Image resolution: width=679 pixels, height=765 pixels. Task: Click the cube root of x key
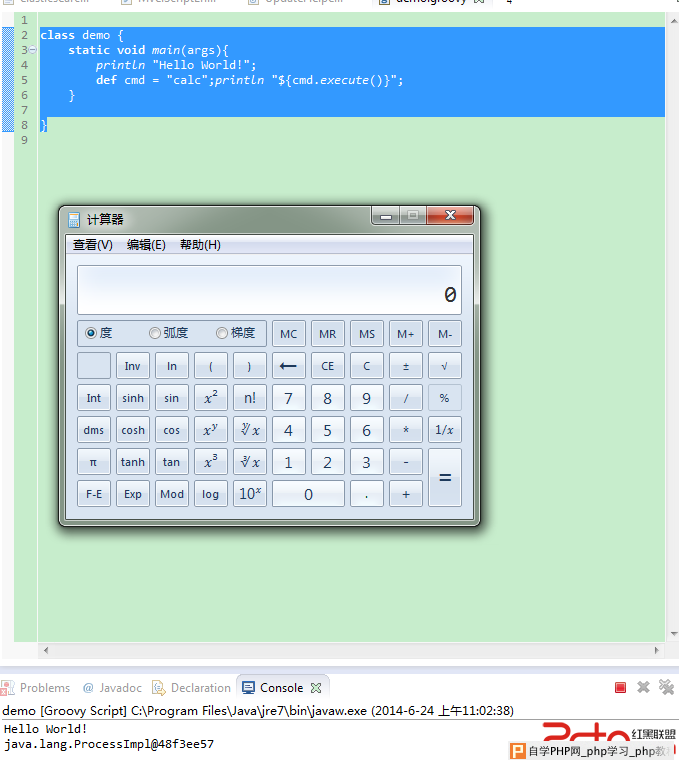coord(250,462)
